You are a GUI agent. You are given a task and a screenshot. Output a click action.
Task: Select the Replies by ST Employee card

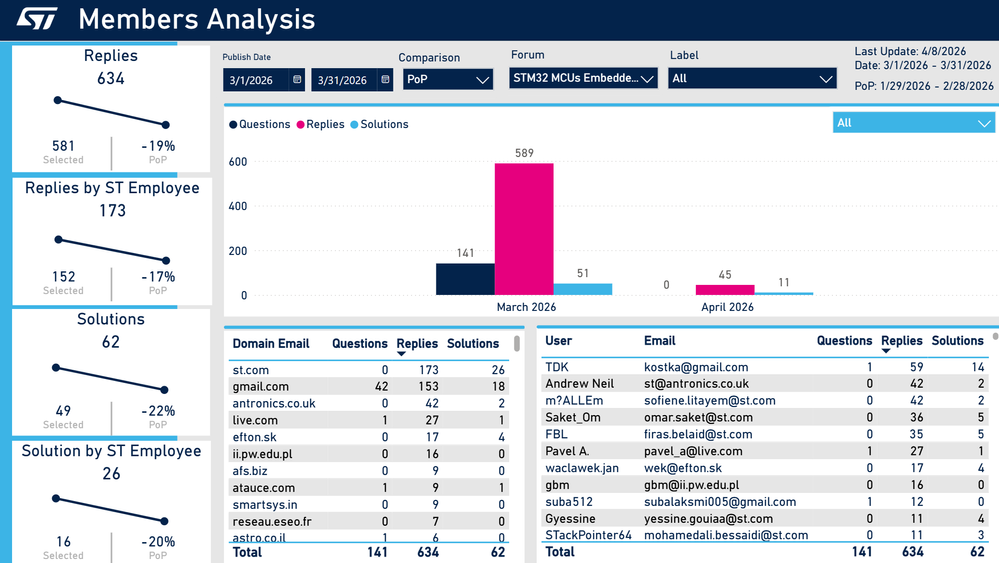111,241
